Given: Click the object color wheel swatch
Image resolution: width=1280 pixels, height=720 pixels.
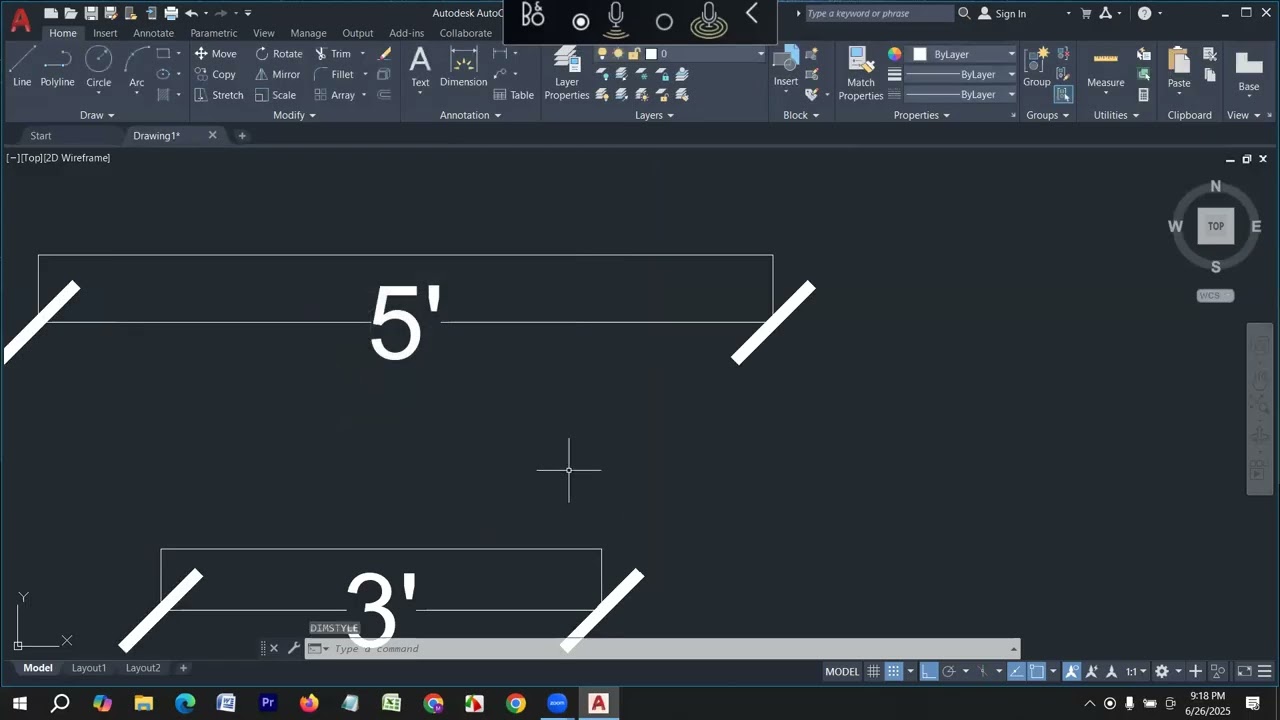Looking at the screenshot, I should (894, 54).
